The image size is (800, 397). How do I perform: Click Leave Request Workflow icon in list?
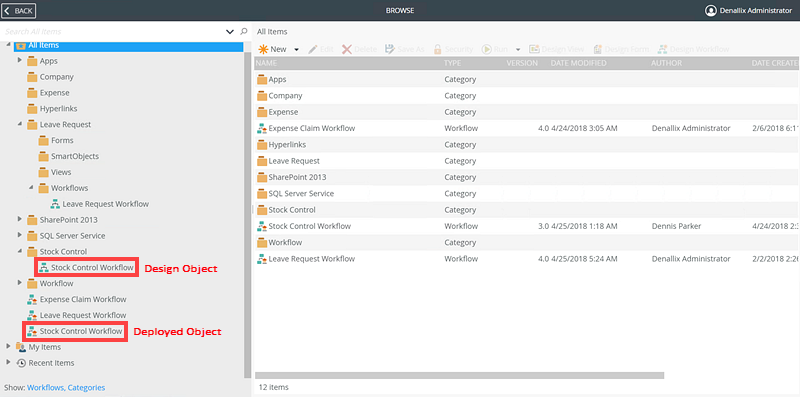click(262, 259)
